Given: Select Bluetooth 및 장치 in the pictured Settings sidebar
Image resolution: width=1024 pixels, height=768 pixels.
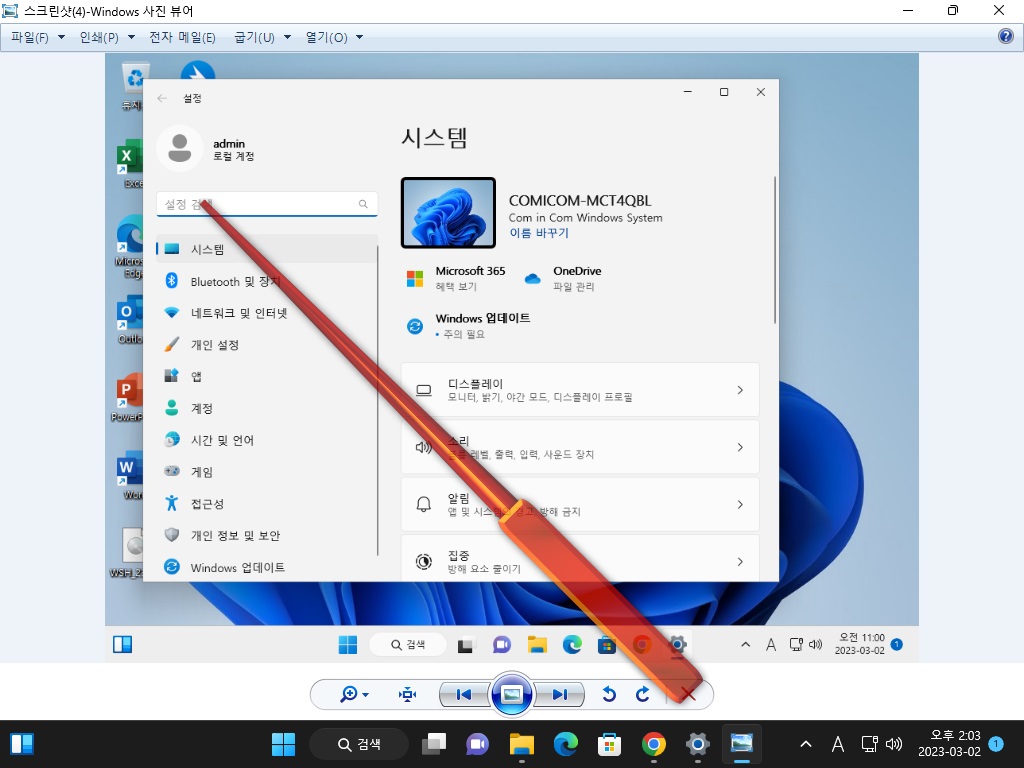Looking at the screenshot, I should pyautogui.click(x=266, y=281).
